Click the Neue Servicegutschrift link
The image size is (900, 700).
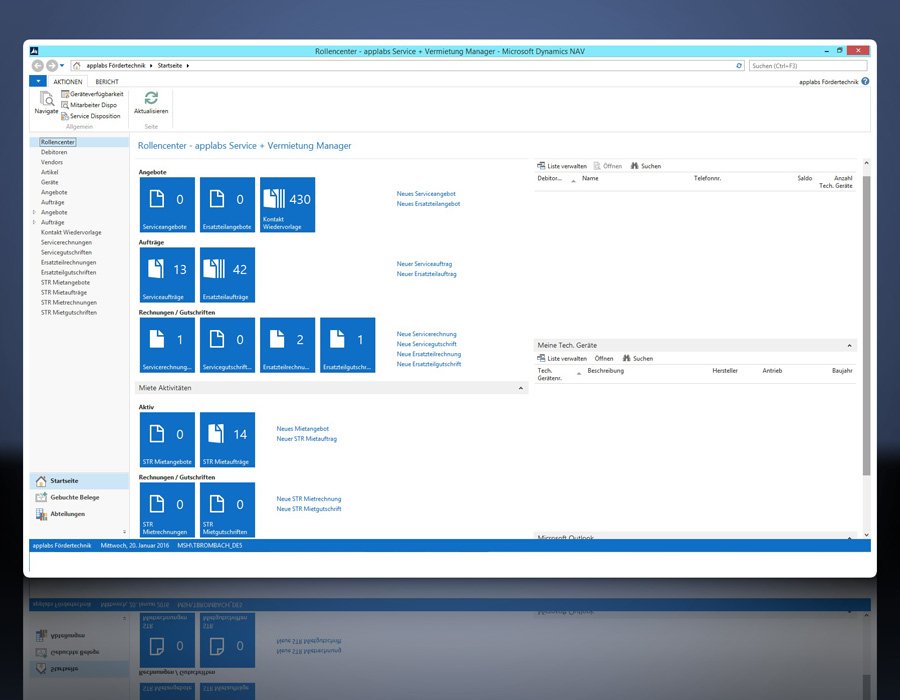[x=426, y=344]
